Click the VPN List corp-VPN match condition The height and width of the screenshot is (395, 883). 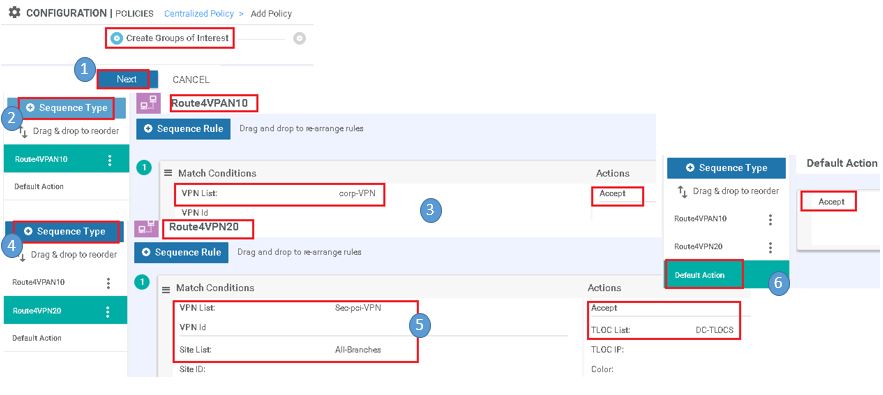tap(280, 194)
